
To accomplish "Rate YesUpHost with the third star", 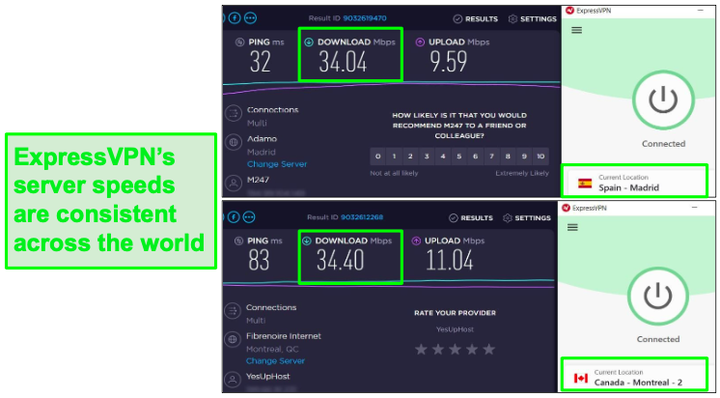I will [x=455, y=349].
